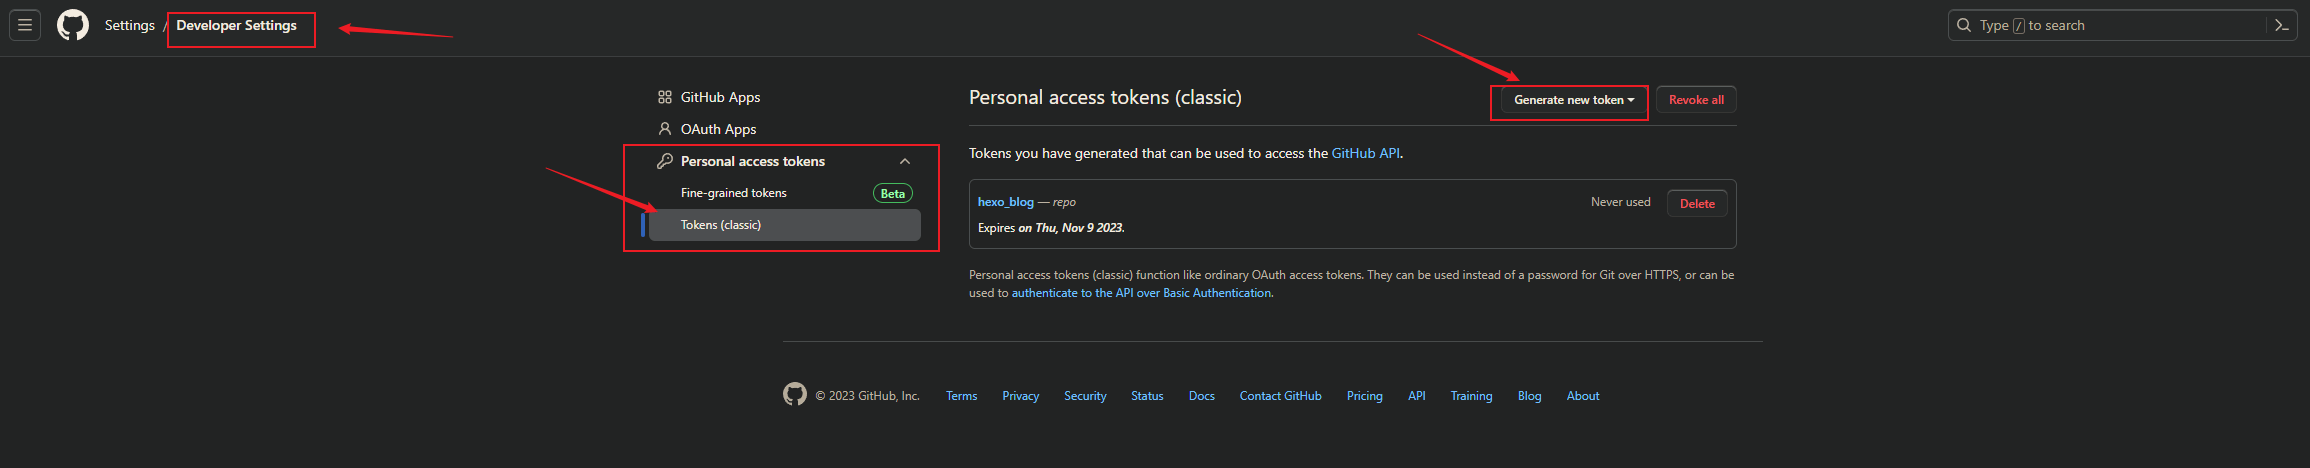This screenshot has width=2310, height=468.
Task: Follow the GitHub API link
Action: [x=1365, y=153]
